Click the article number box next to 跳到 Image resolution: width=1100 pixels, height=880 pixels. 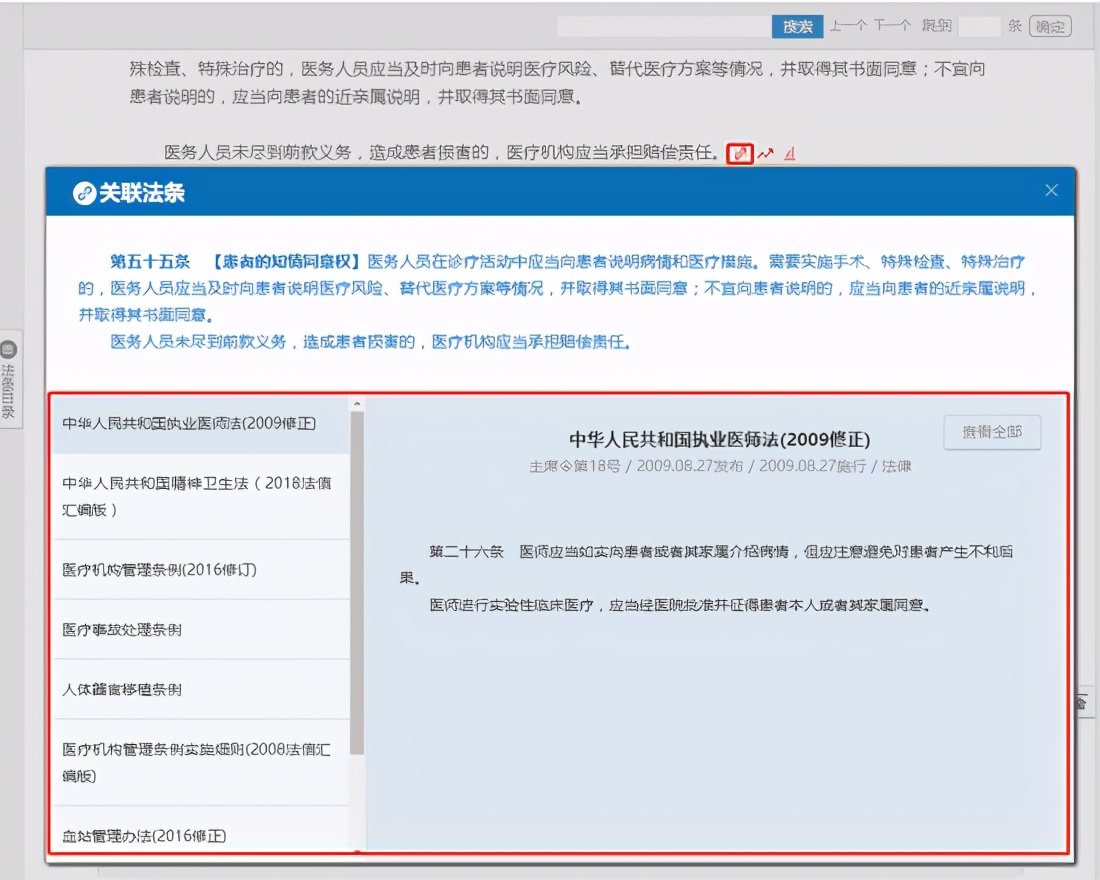(979, 27)
